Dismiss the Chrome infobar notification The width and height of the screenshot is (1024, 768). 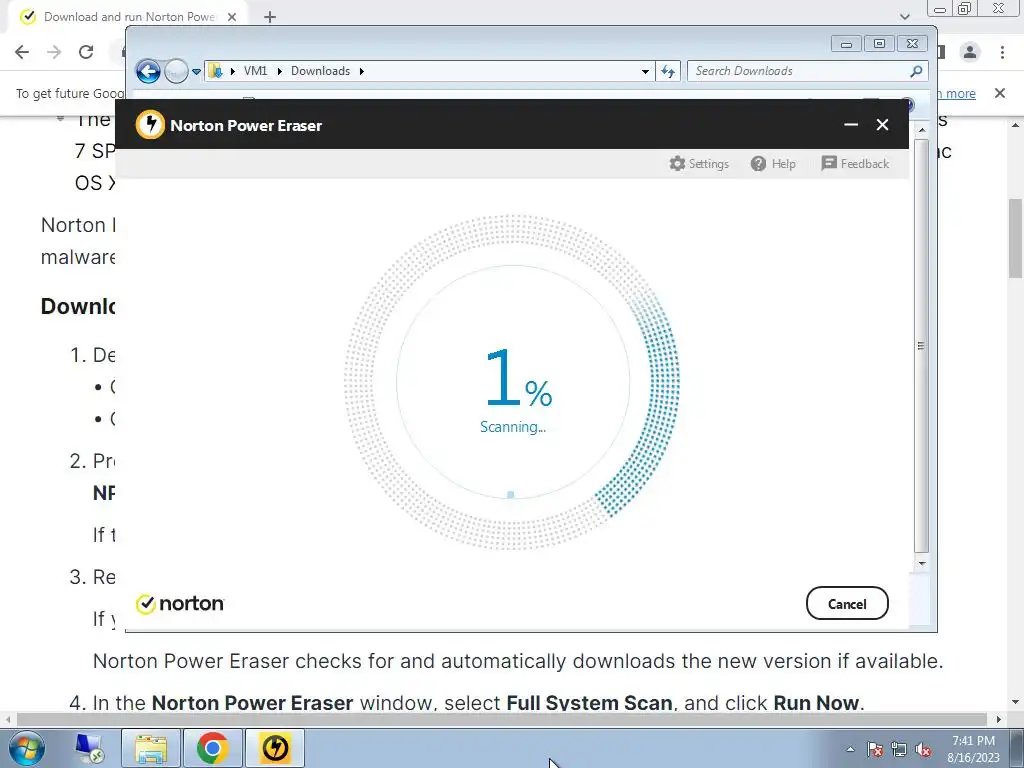[1000, 93]
